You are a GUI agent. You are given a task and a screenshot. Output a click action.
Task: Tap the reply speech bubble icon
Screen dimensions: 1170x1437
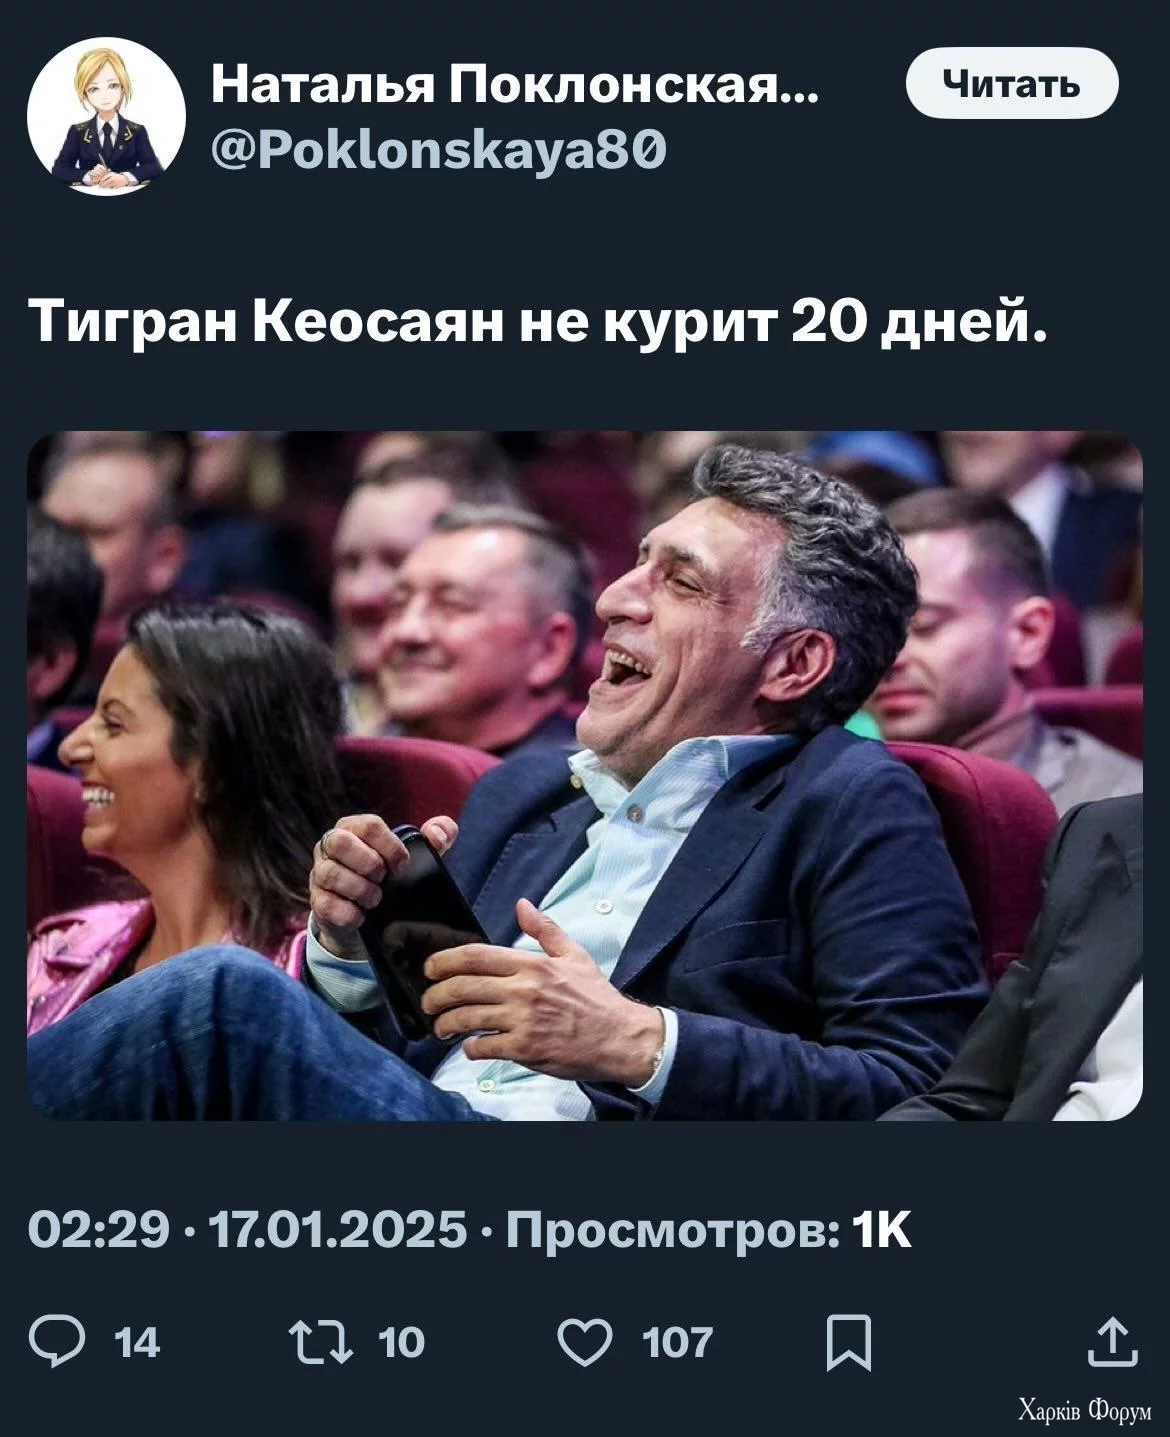[57, 1342]
